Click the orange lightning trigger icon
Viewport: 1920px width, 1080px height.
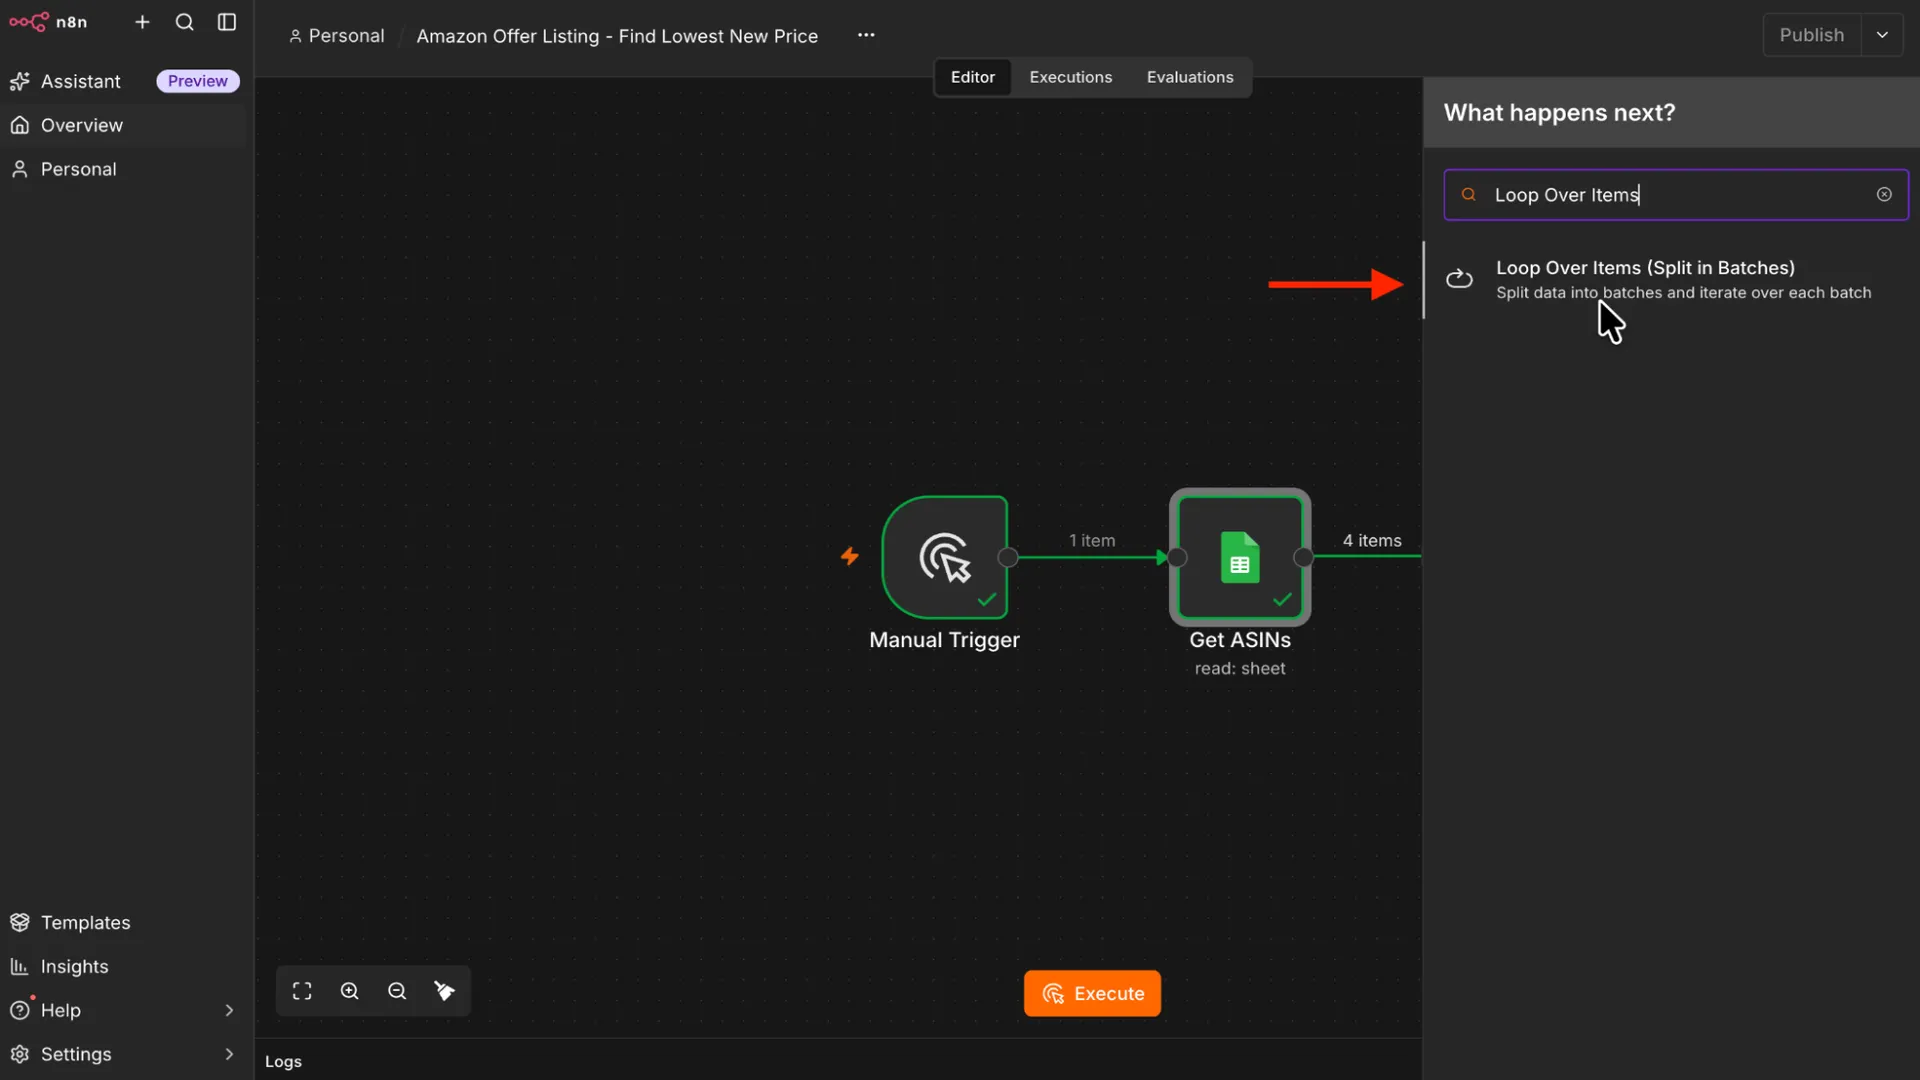pos(850,556)
